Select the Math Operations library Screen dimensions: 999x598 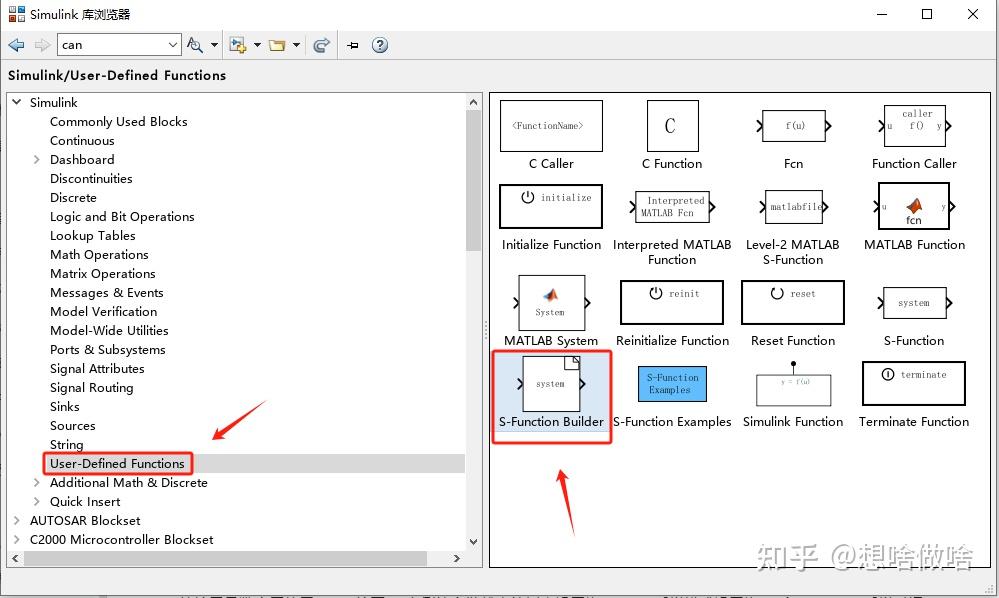99,255
